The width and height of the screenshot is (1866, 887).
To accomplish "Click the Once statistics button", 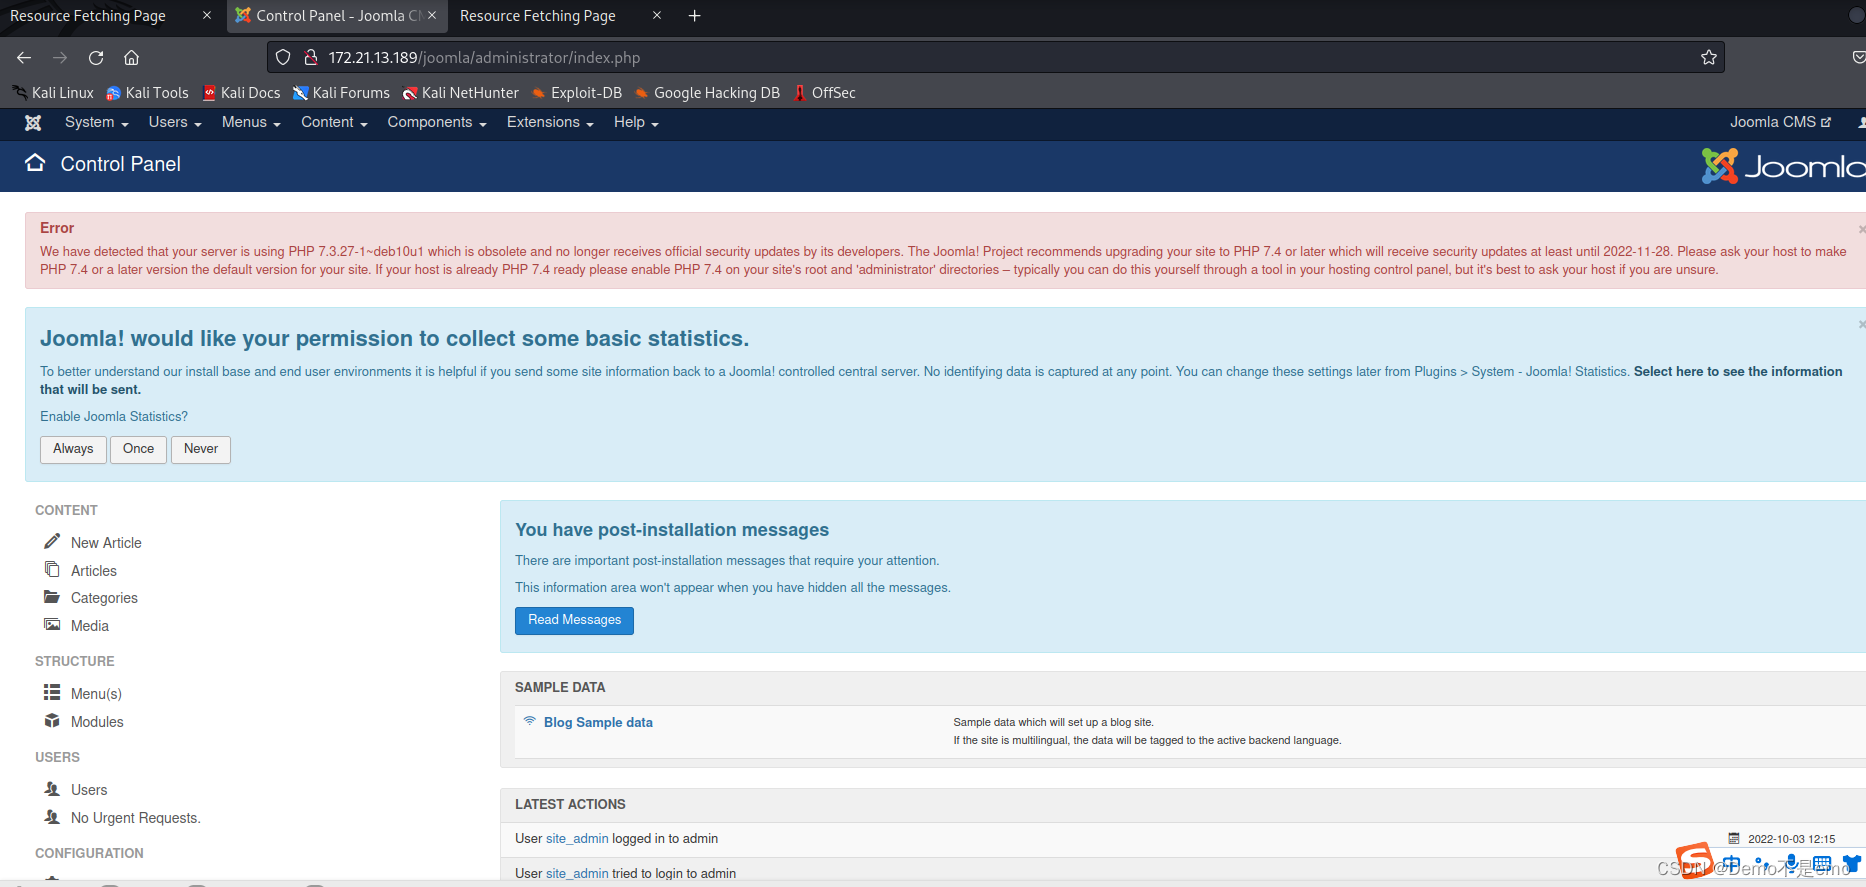I will (138, 449).
